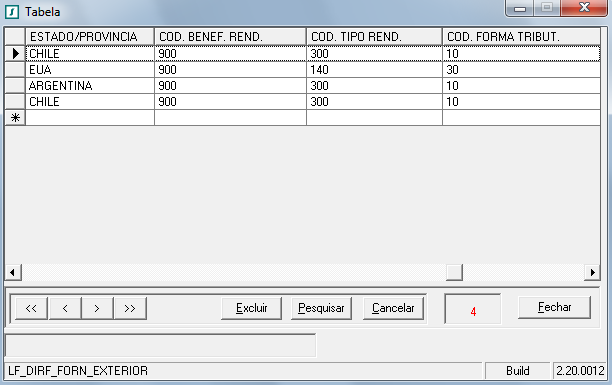The height and width of the screenshot is (385, 612).
Task: Select the COD. TIPO REND. column header
Action: point(374,37)
